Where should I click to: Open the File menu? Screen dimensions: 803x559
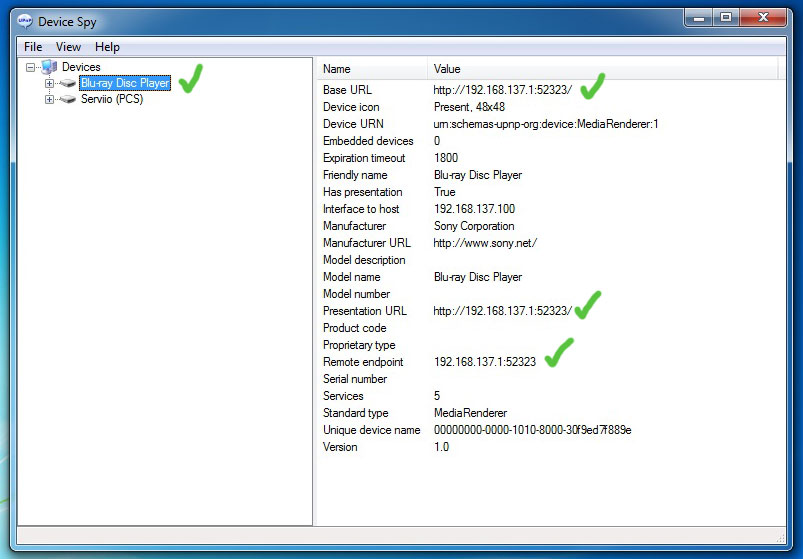[33, 47]
